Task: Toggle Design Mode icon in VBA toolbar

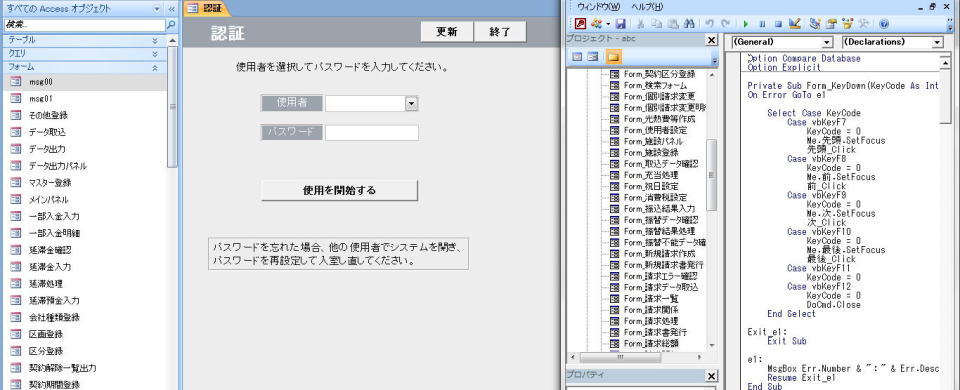Action: [x=795, y=24]
